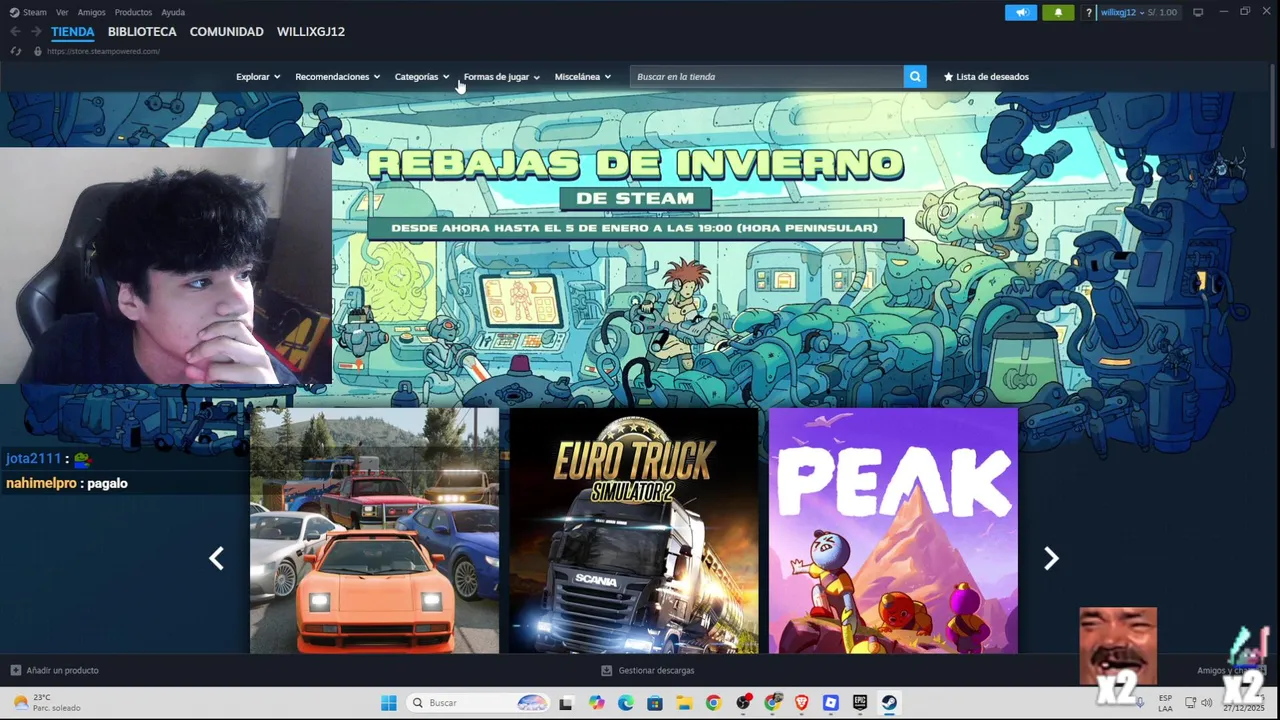Open the Euro Truck Simulator 2 game card
1280x720 pixels.
634,530
